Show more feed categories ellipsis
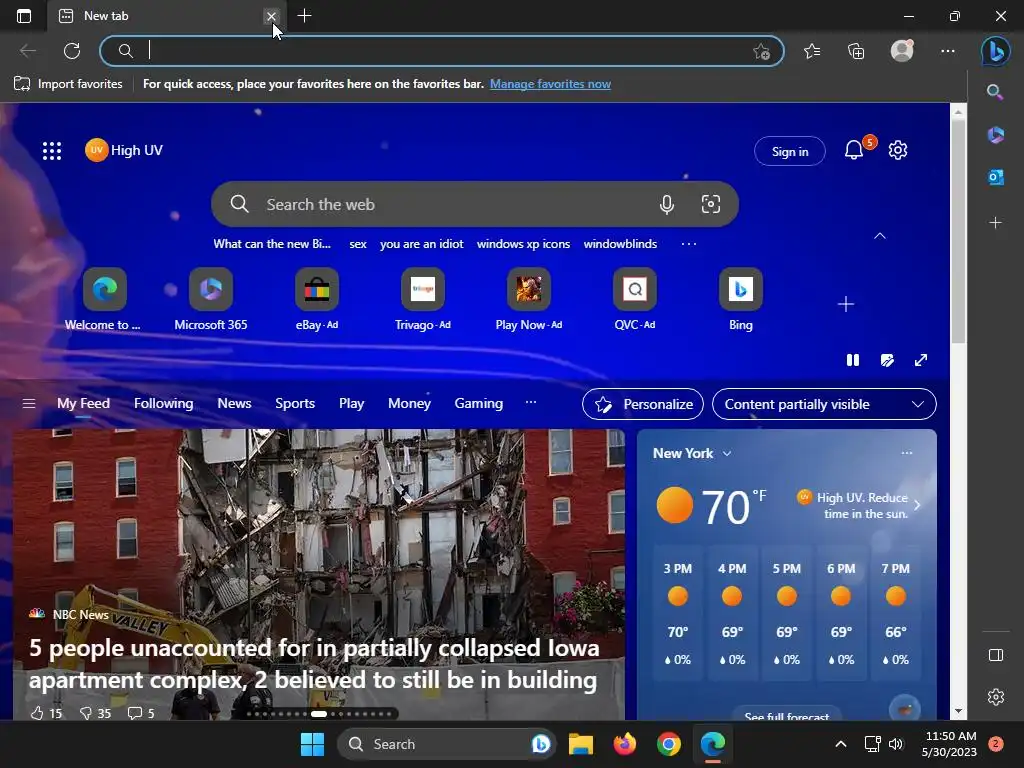The width and height of the screenshot is (1024, 768). point(531,402)
